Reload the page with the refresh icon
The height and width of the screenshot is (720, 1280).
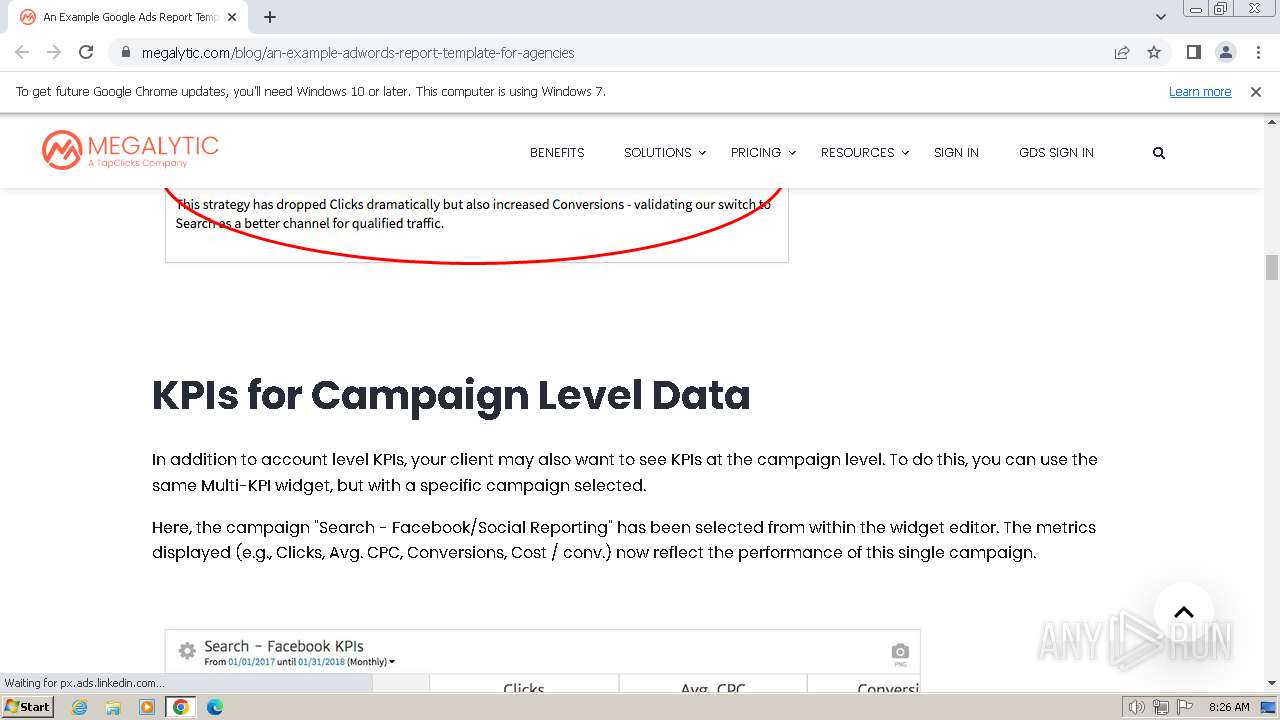(86, 52)
